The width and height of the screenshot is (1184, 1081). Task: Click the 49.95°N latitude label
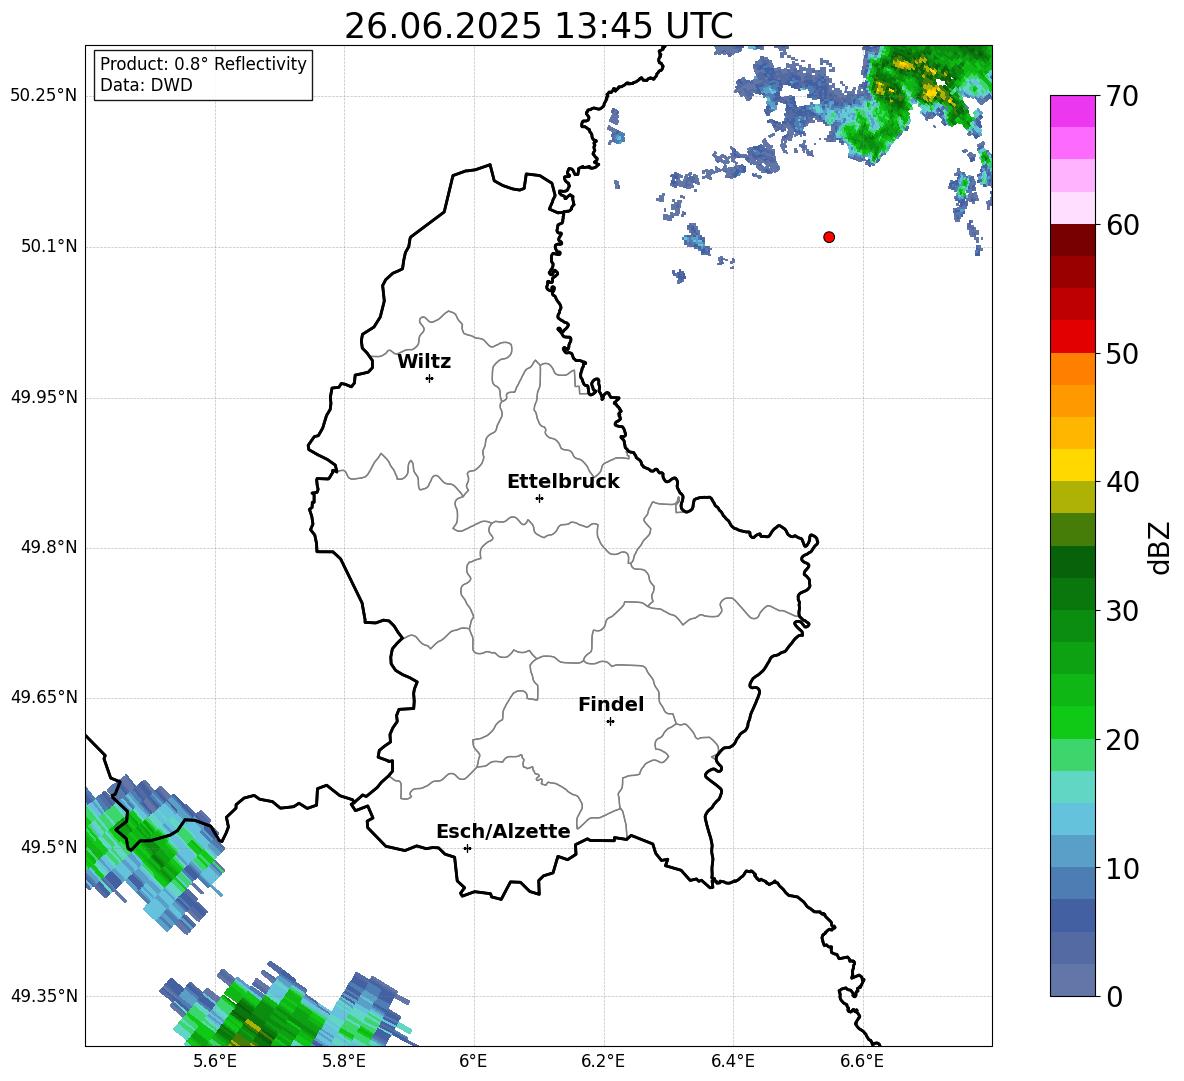pos(44,397)
